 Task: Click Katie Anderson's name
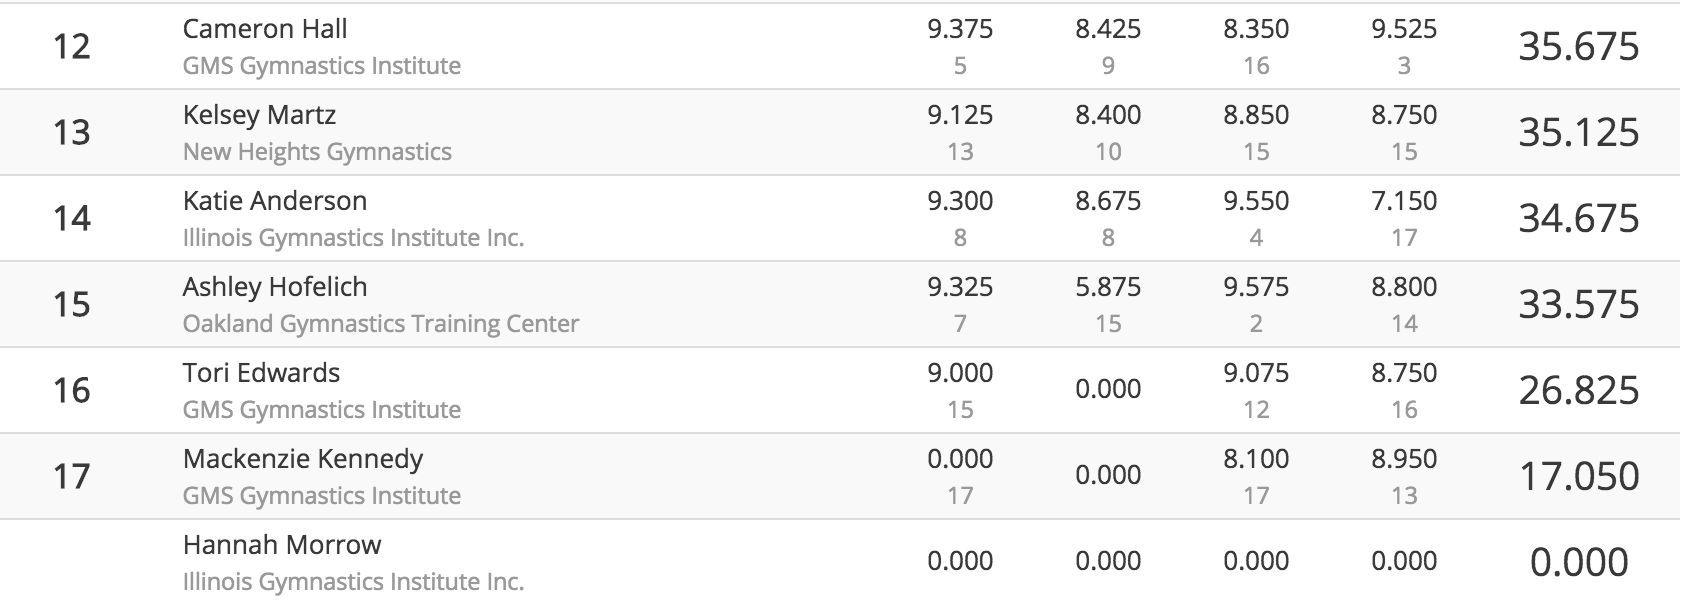click(x=275, y=201)
